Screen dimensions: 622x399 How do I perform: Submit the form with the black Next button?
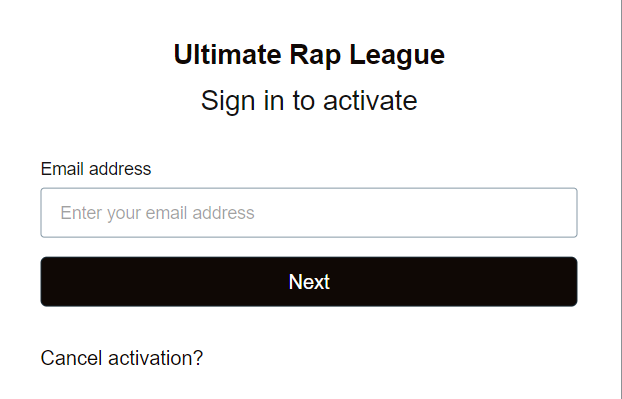pyautogui.click(x=309, y=282)
